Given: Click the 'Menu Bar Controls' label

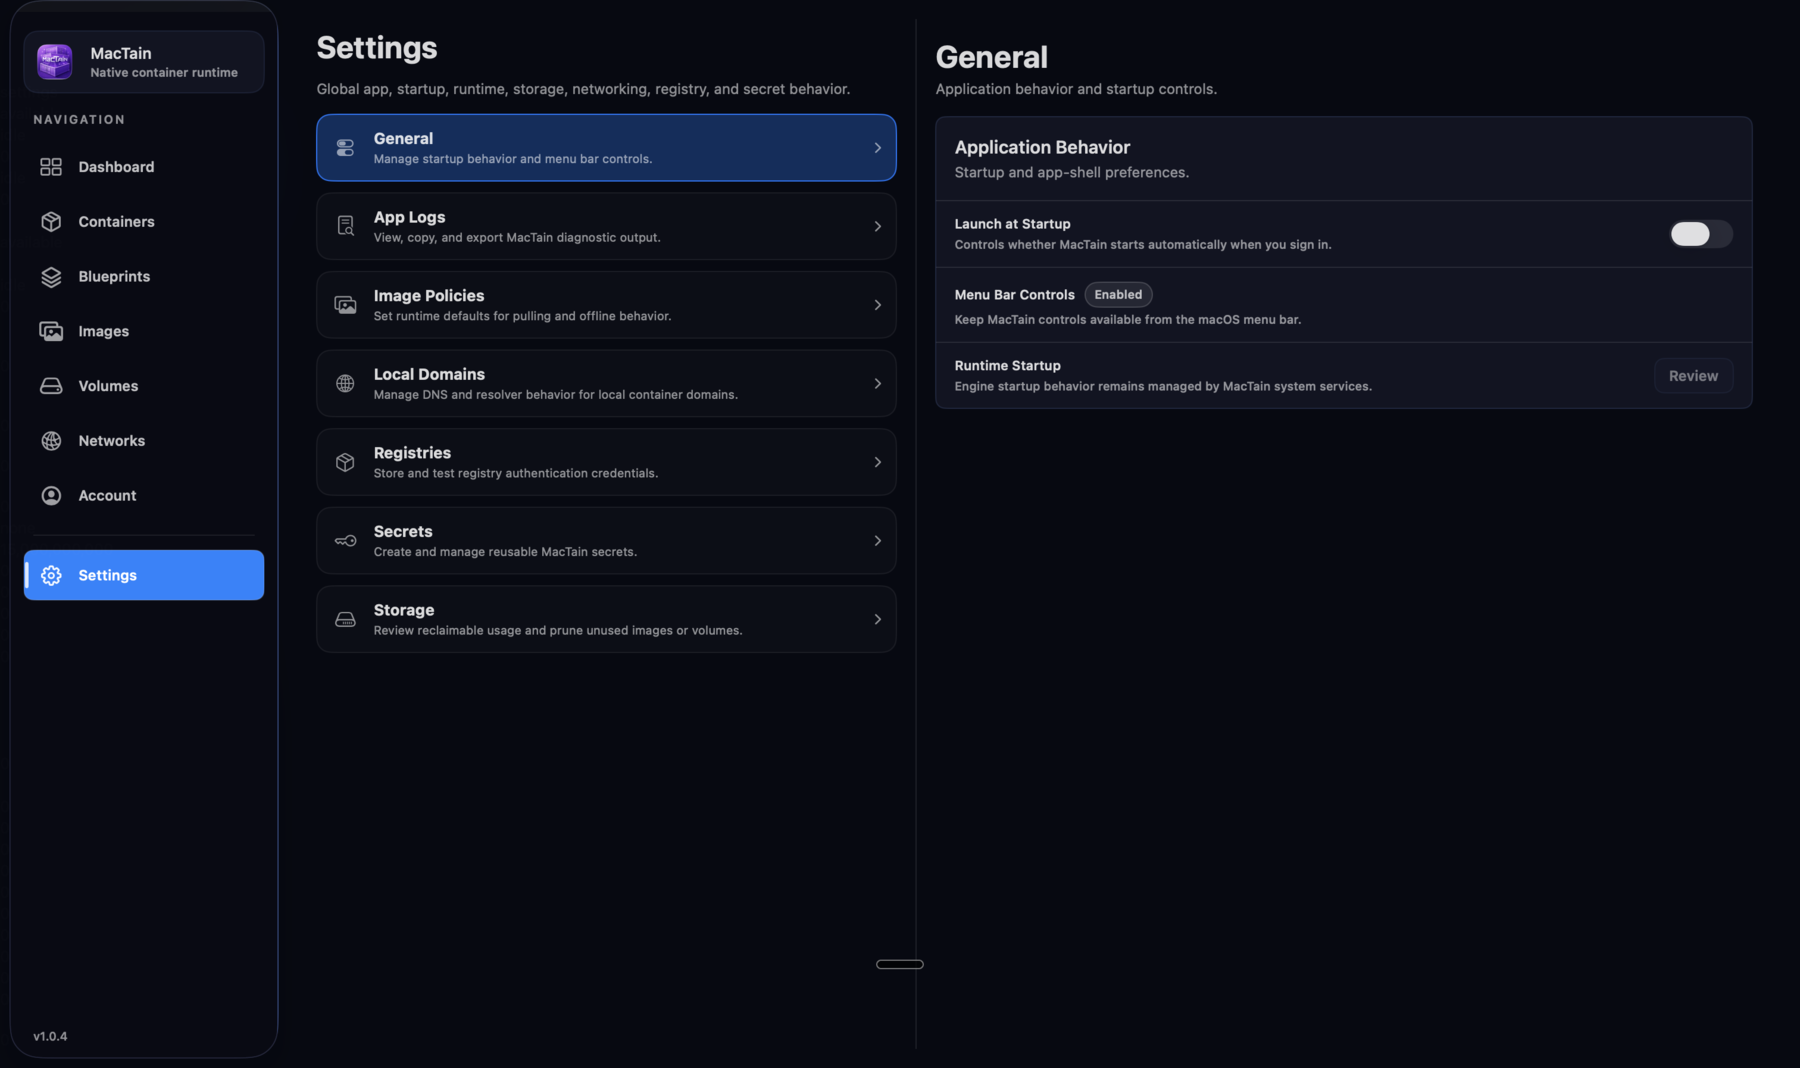Looking at the screenshot, I should (x=1014, y=295).
